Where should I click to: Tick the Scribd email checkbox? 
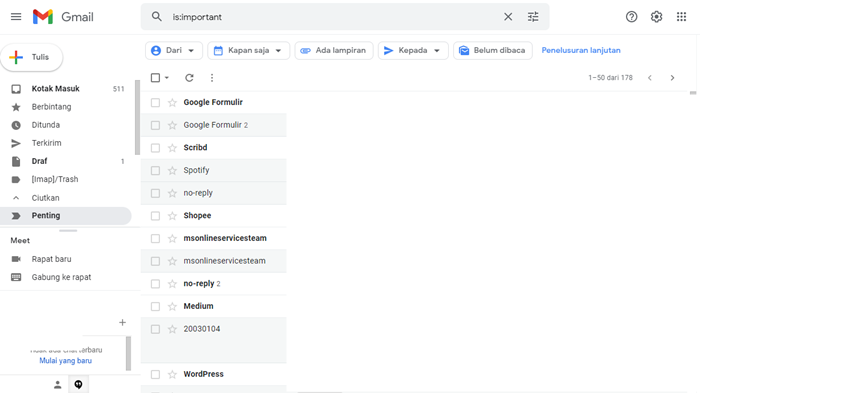pyautogui.click(x=155, y=148)
